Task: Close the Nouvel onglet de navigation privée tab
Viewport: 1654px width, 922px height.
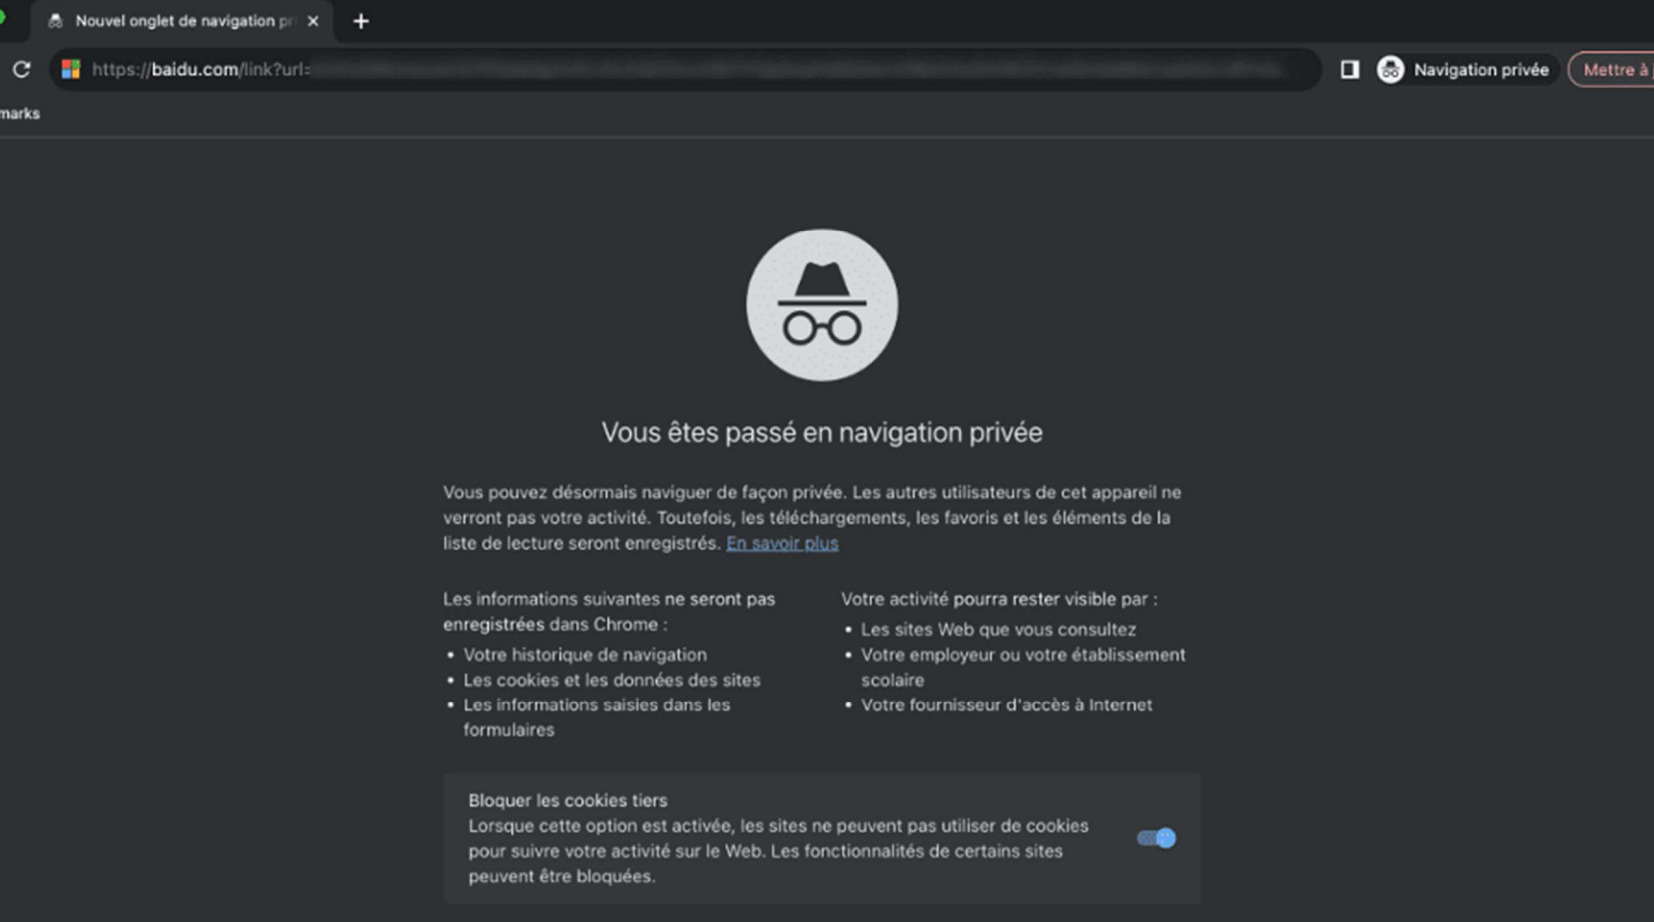Action: [313, 21]
